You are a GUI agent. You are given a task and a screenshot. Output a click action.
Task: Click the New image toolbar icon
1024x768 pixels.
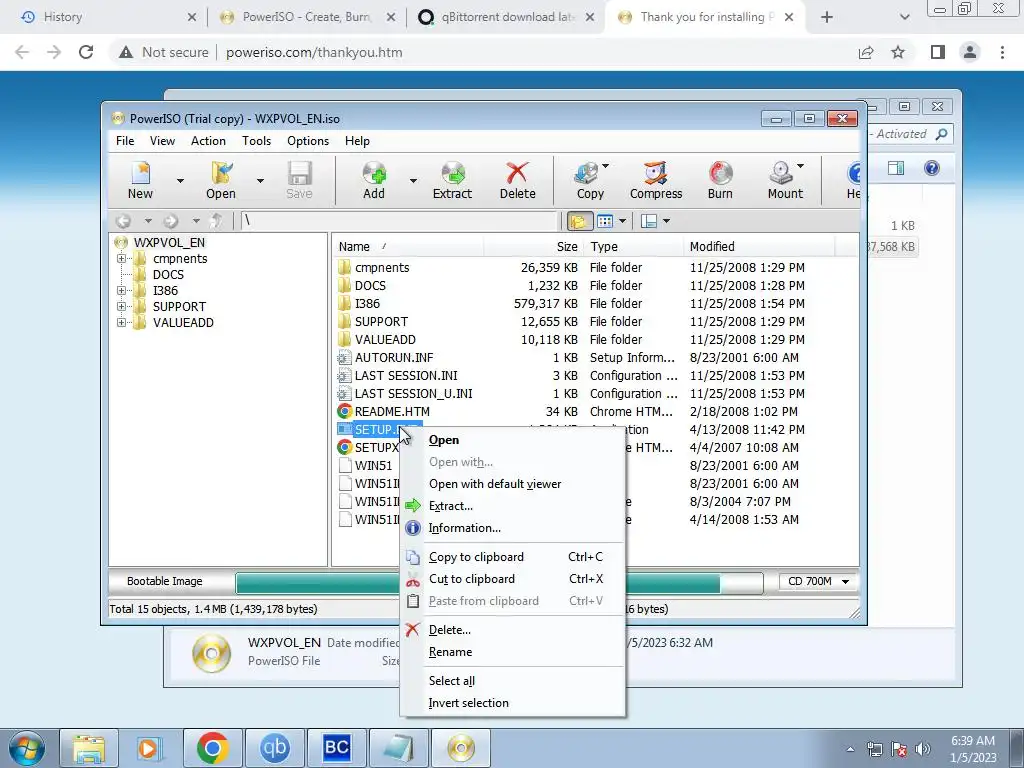[x=140, y=174]
